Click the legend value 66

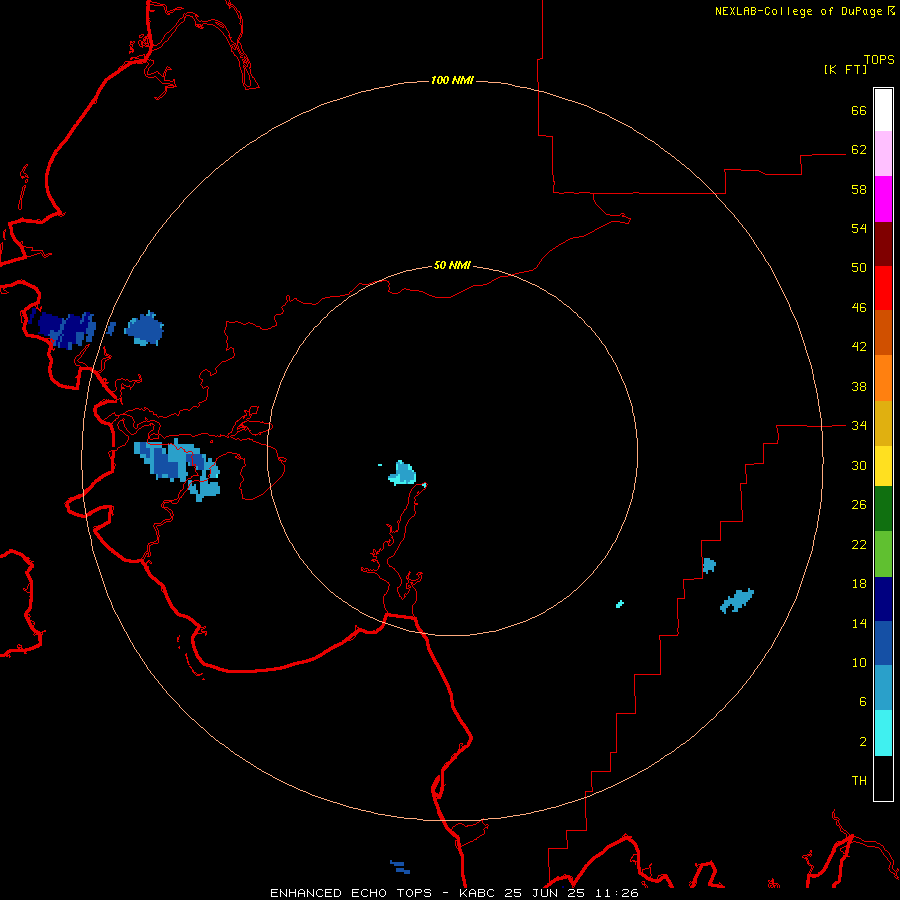click(x=859, y=110)
